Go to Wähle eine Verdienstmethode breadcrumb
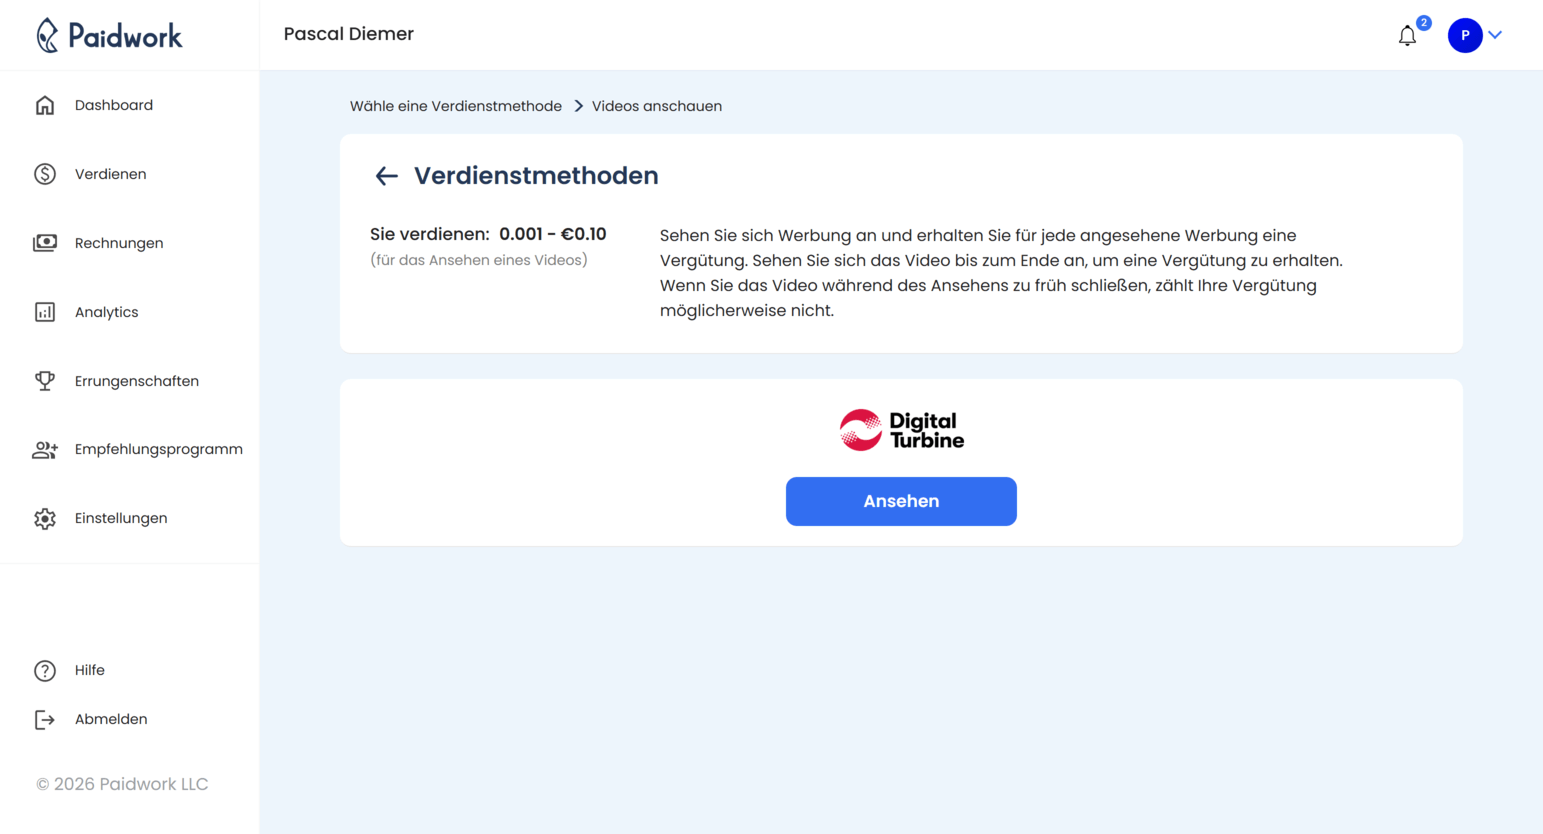This screenshot has height=834, width=1543. point(456,106)
